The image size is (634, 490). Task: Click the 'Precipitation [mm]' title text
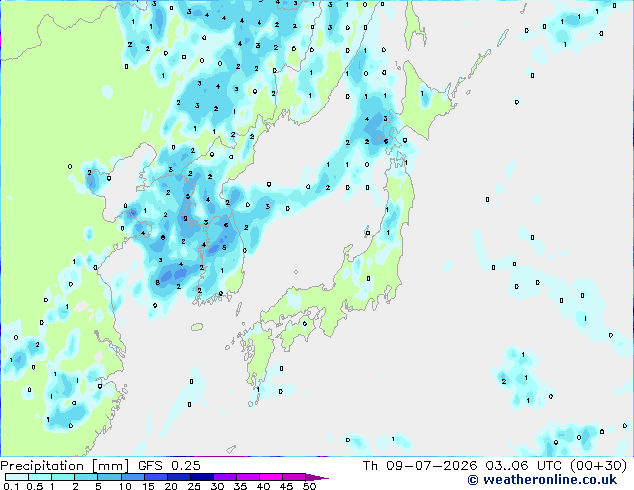pos(64,466)
